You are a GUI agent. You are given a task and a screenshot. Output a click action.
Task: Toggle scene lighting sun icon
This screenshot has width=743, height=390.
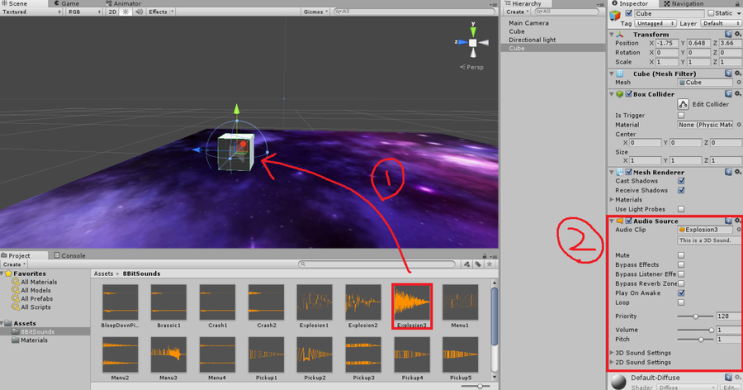(126, 11)
